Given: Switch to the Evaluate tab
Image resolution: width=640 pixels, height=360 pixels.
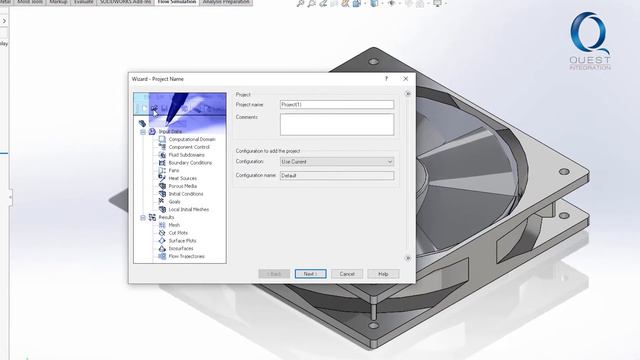Looking at the screenshot, I should [84, 2].
